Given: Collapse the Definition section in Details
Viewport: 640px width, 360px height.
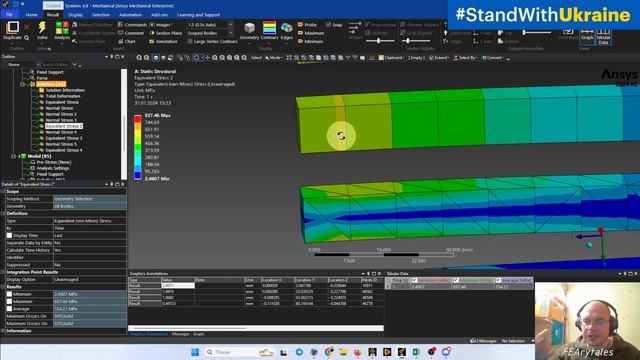Looking at the screenshot, I should [3, 213].
